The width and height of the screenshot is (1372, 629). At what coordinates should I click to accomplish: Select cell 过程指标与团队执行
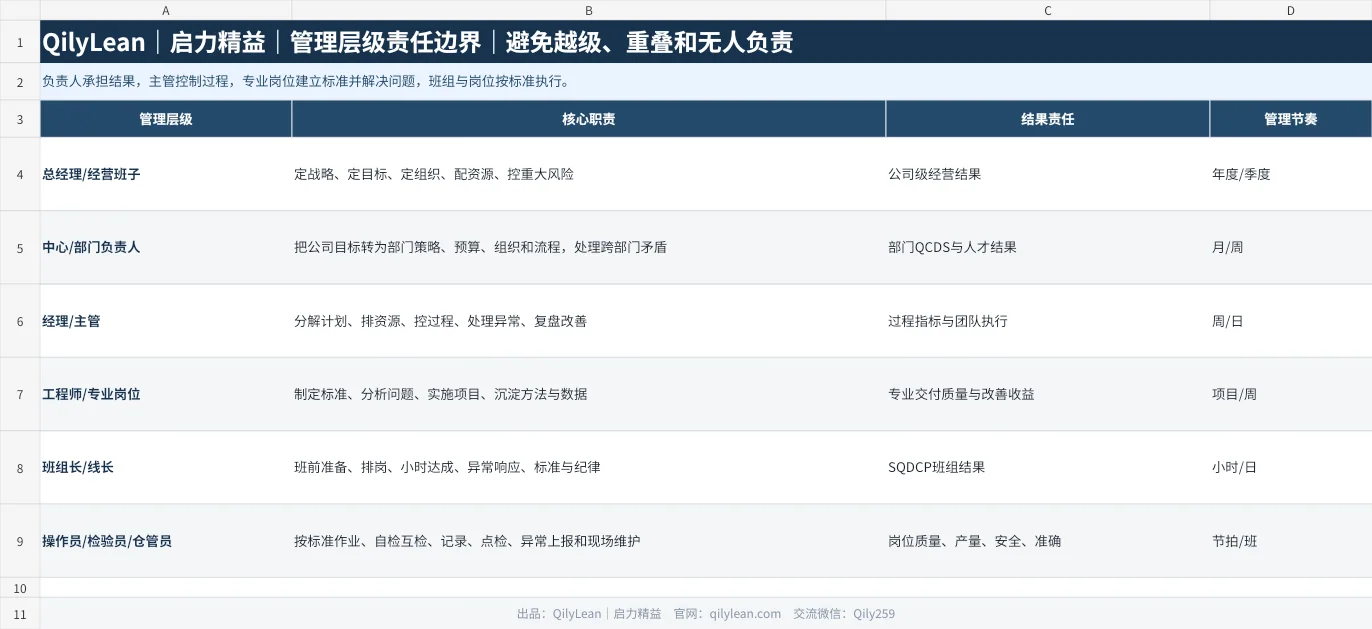click(1048, 321)
